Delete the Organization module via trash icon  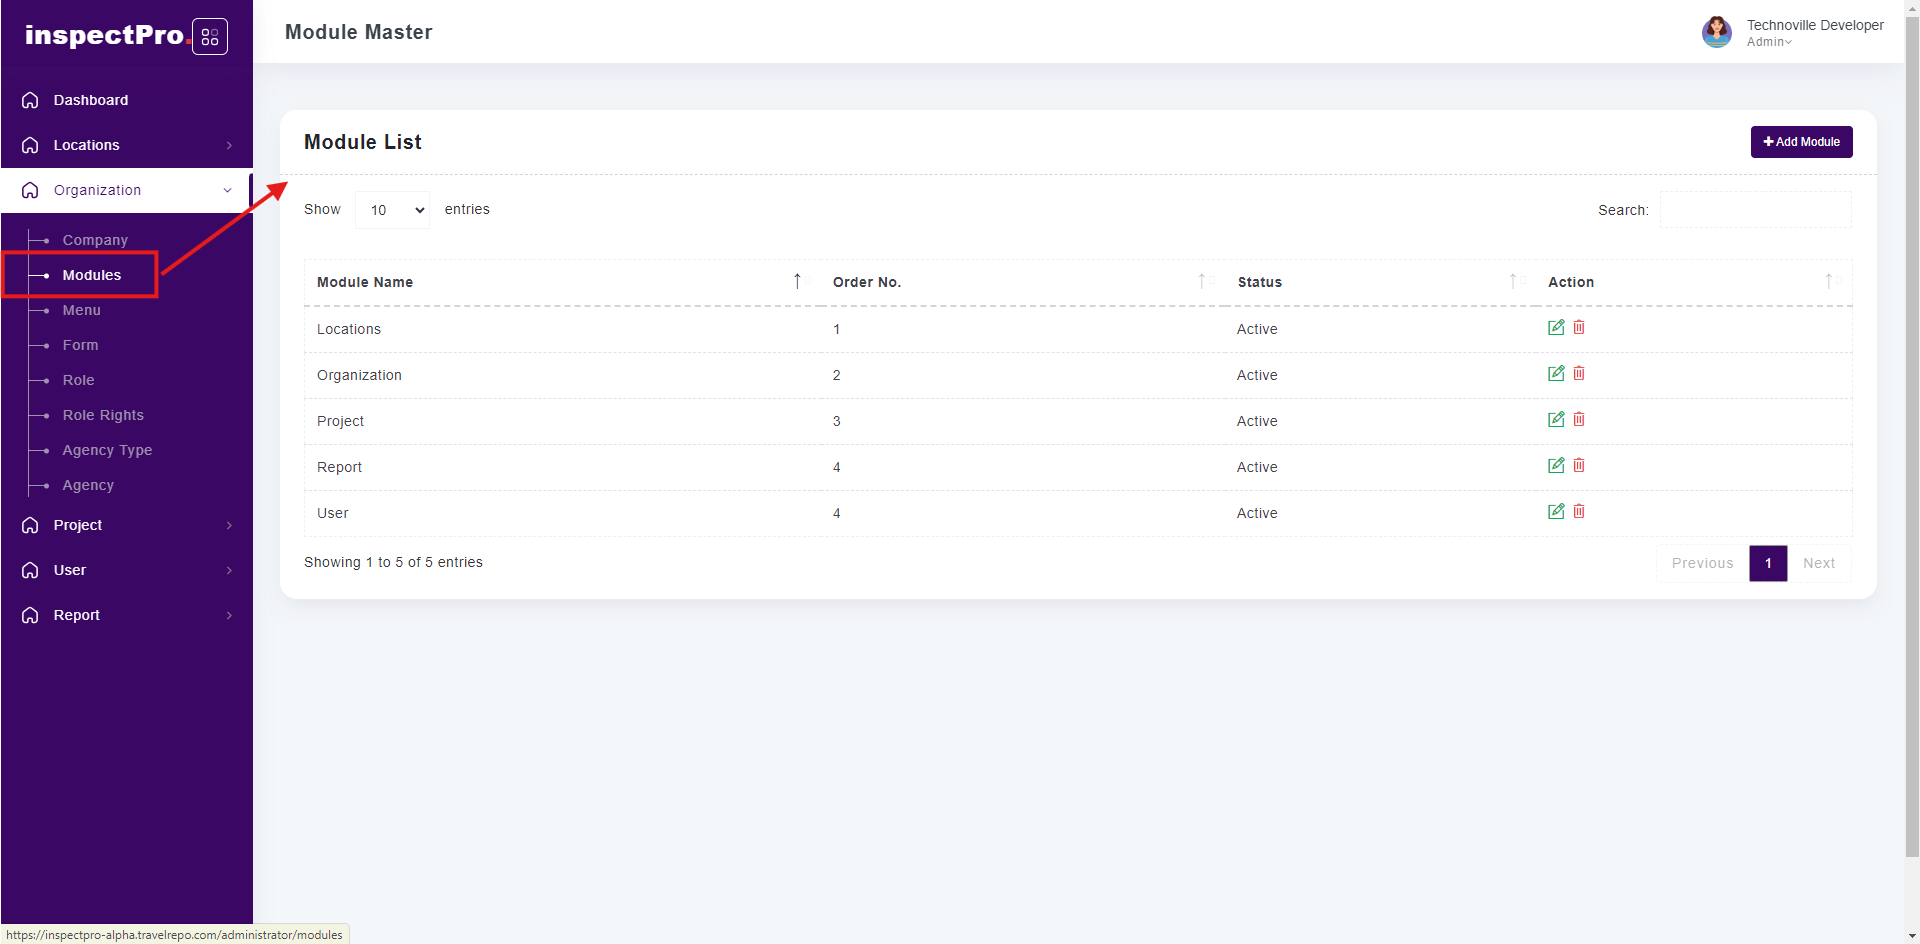(x=1579, y=374)
